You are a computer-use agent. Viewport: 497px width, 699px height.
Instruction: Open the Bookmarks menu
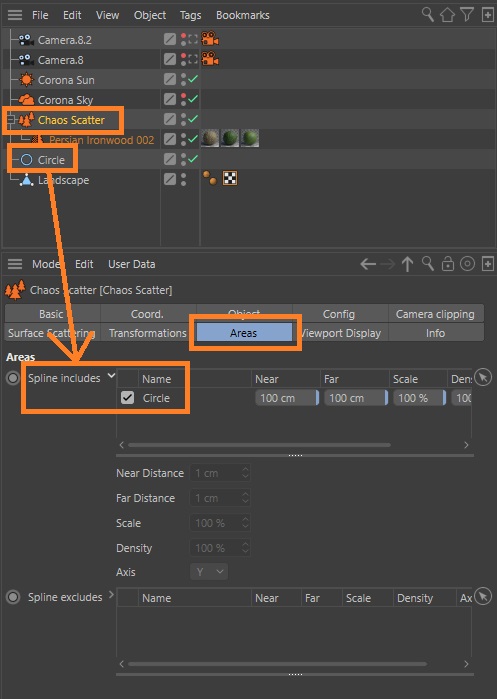[242, 15]
